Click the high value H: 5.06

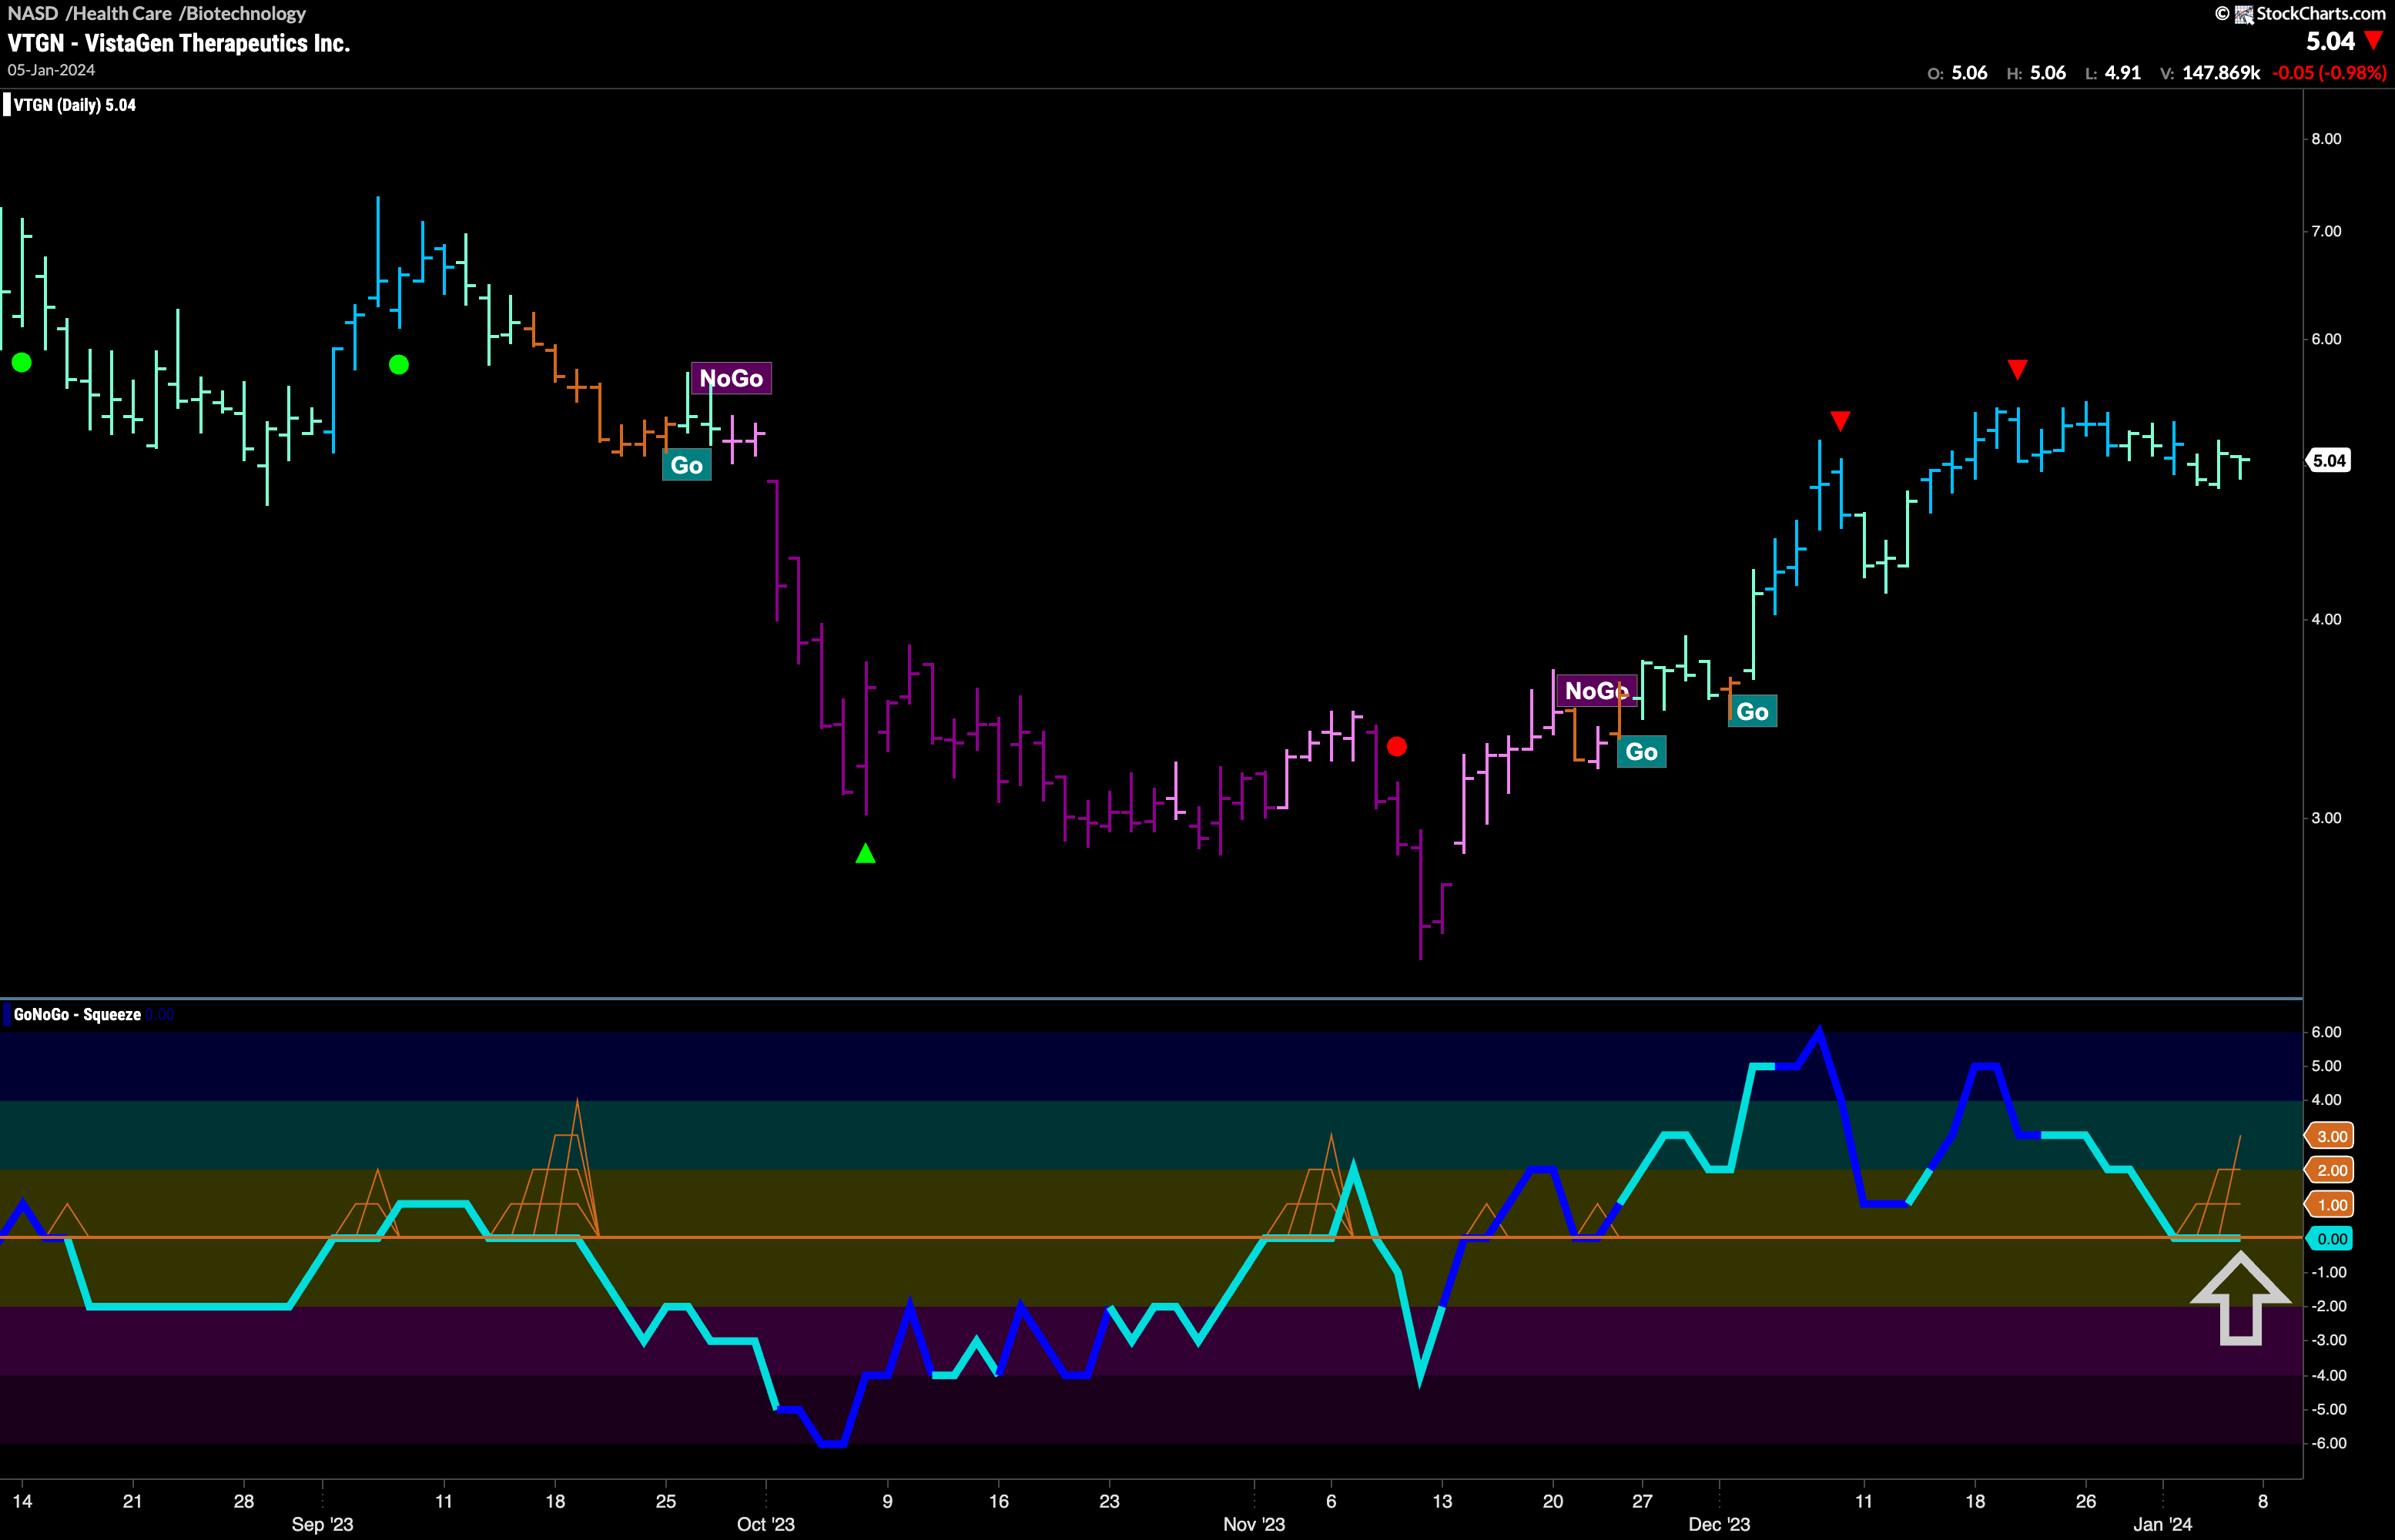[x=2036, y=73]
